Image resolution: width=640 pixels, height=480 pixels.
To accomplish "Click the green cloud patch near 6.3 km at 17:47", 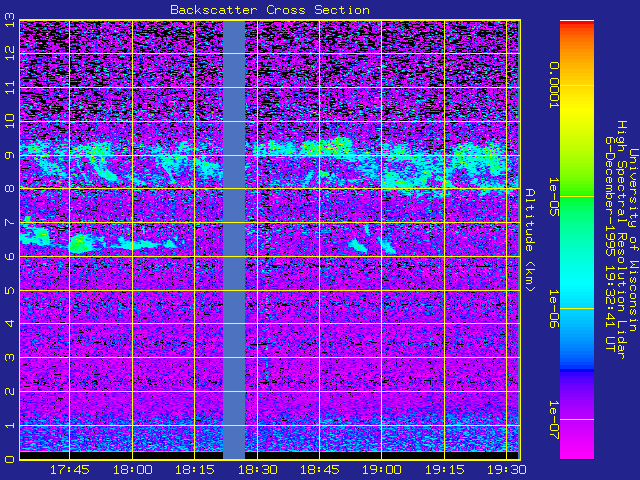I will point(79,243).
